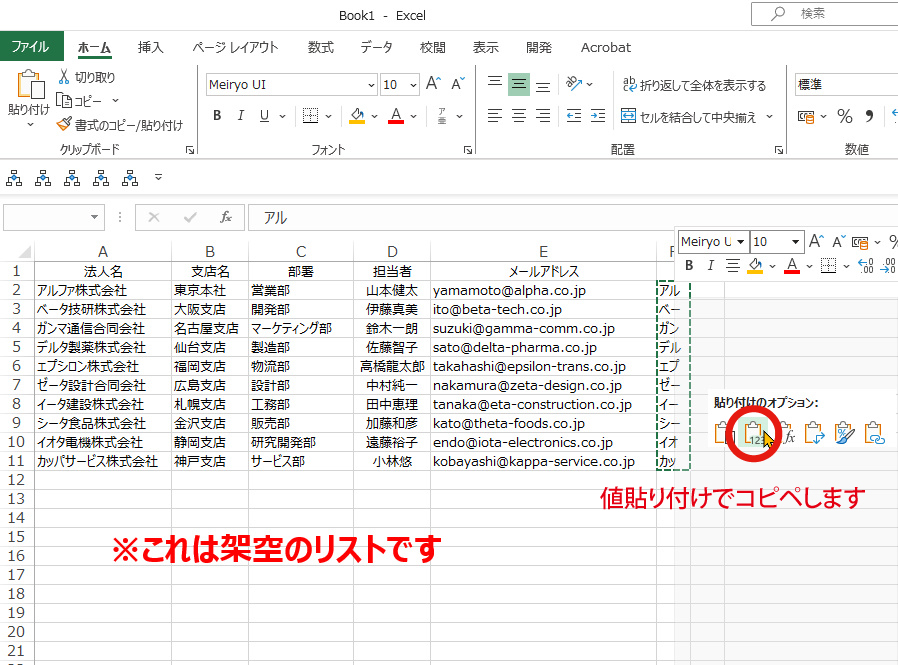Open Font group dialog launcher
The width and height of the screenshot is (898, 665).
[468, 150]
